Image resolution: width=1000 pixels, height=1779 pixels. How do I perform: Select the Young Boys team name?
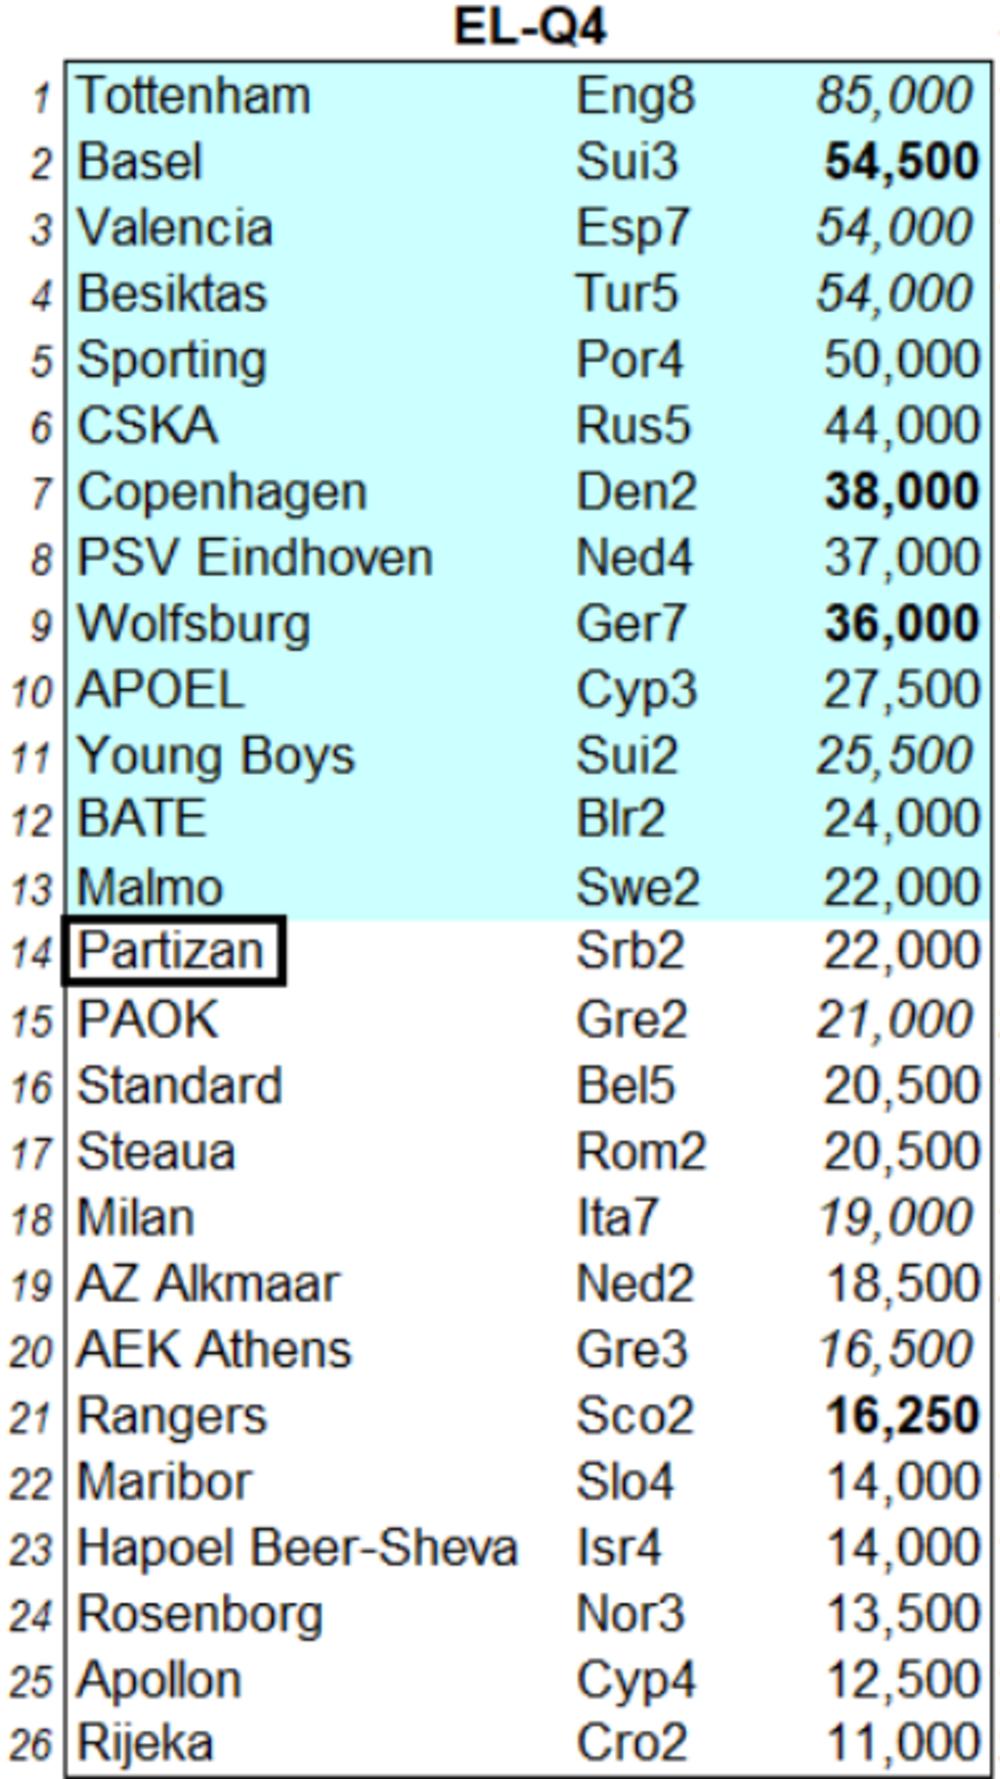pyautogui.click(x=215, y=756)
